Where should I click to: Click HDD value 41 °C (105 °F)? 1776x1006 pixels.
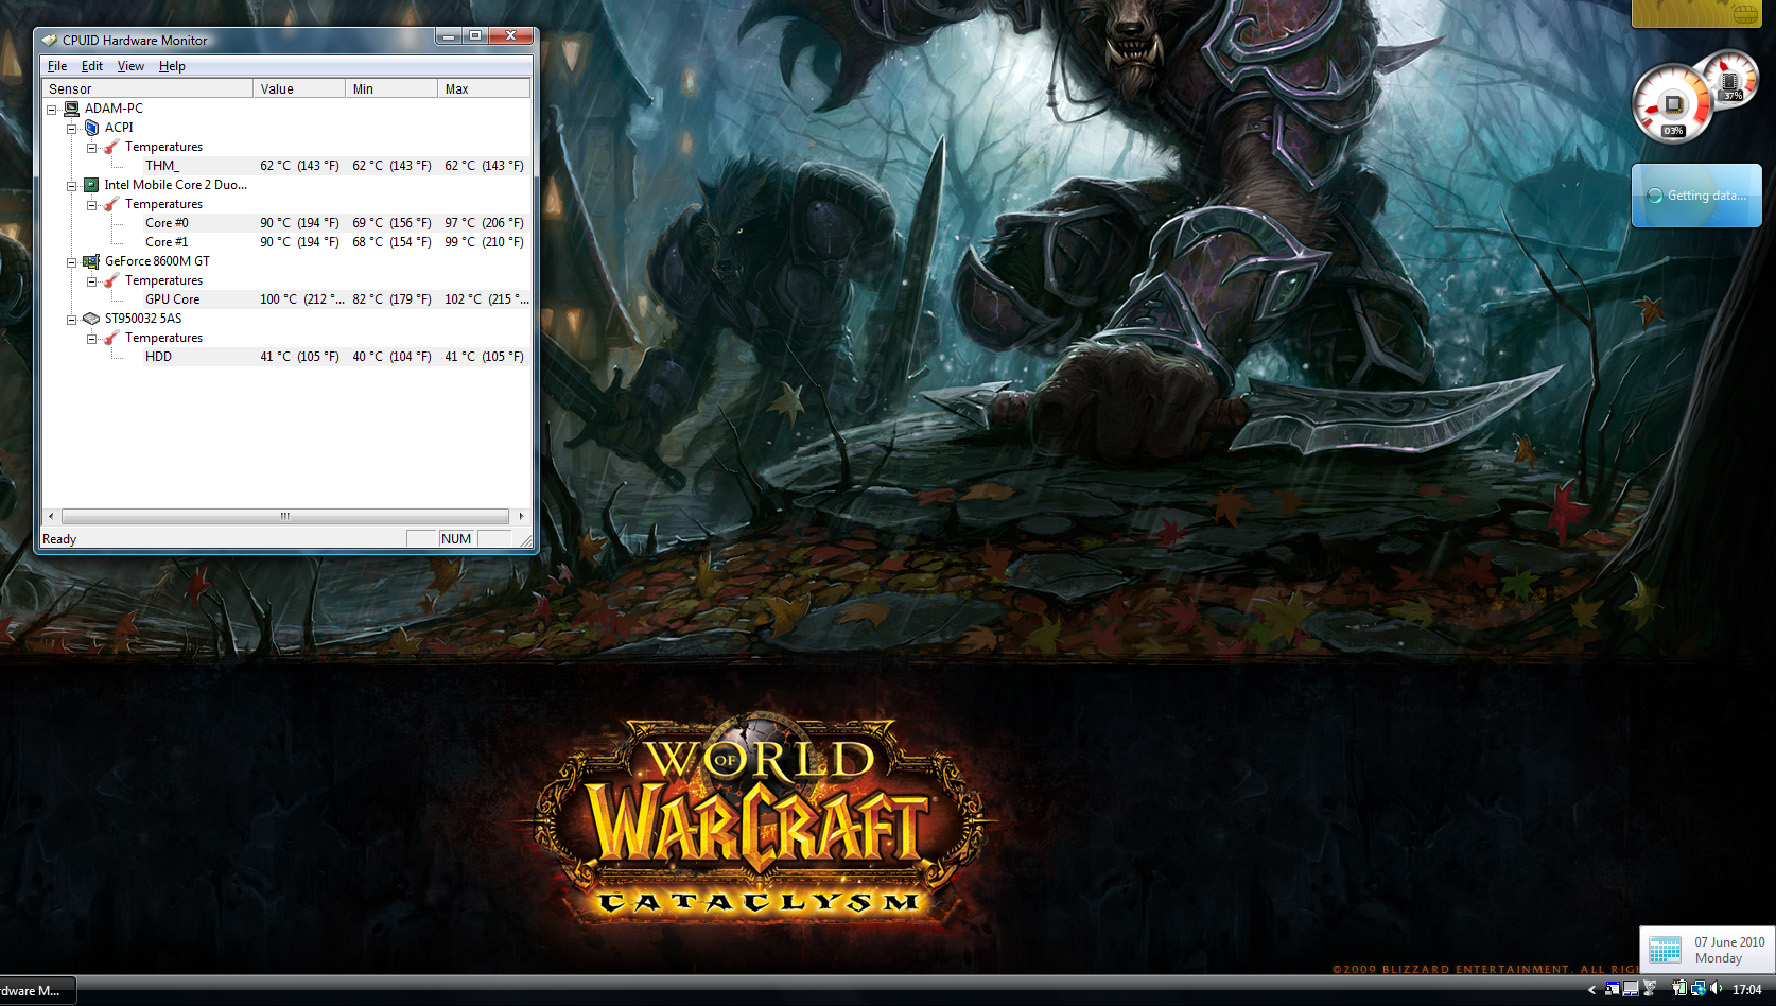299,356
